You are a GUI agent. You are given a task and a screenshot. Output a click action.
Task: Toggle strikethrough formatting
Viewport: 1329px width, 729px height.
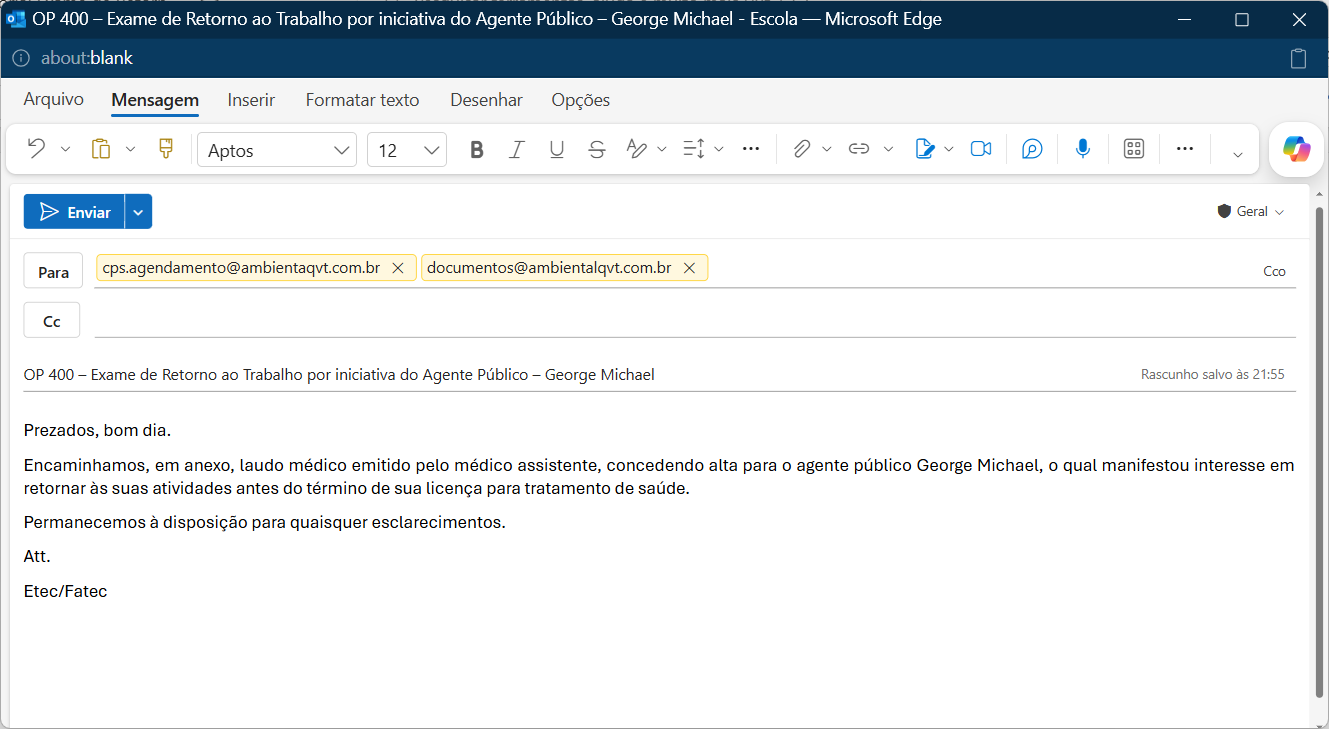pyautogui.click(x=597, y=150)
